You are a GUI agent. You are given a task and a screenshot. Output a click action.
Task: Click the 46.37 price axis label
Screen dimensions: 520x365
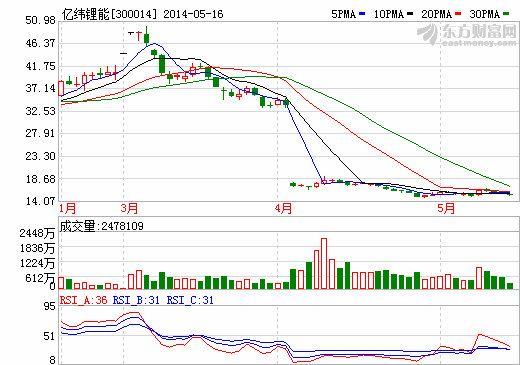(x=40, y=43)
